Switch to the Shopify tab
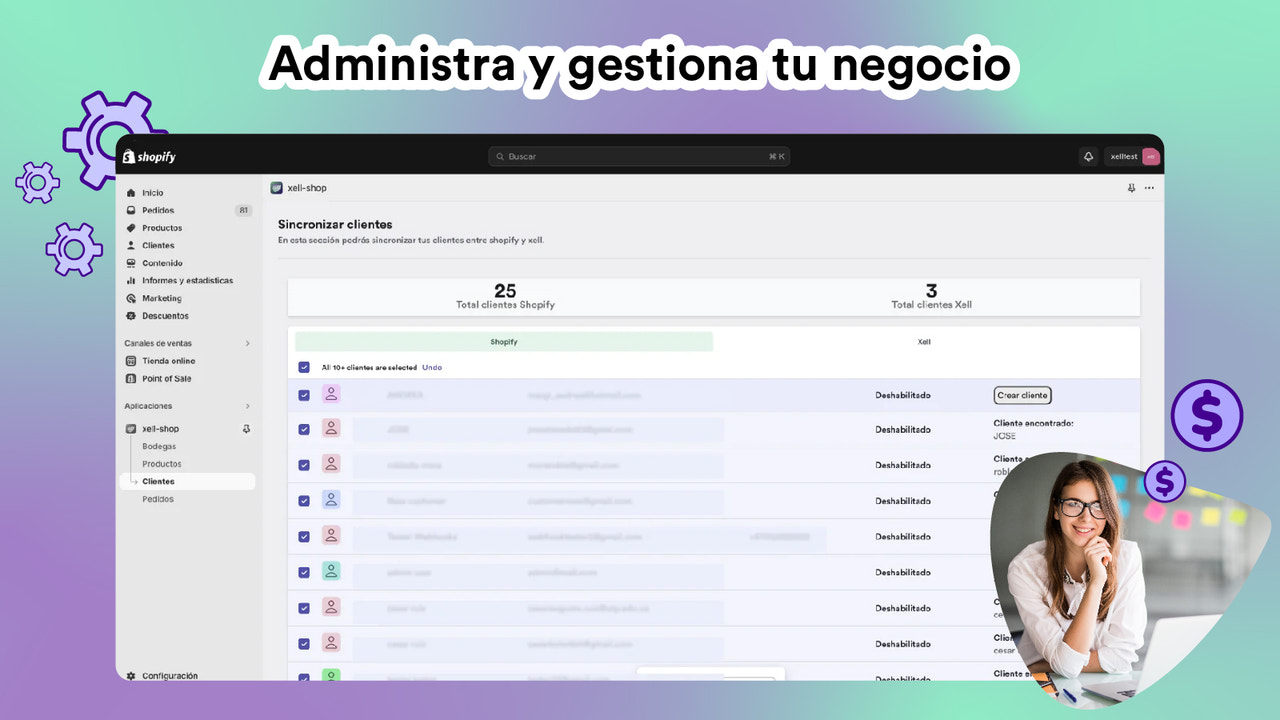The width and height of the screenshot is (1280, 720). tap(504, 342)
